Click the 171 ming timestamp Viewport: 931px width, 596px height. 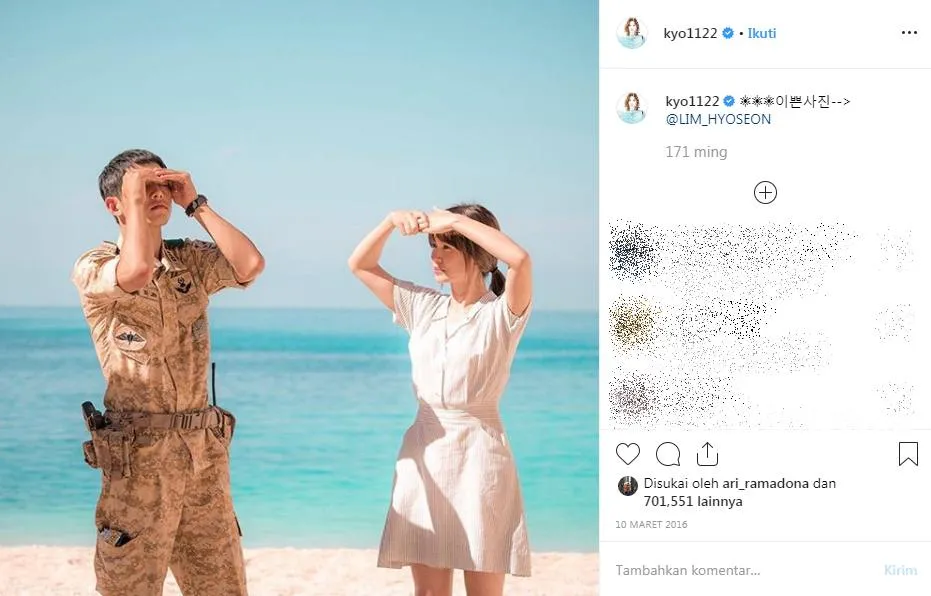[x=696, y=153]
